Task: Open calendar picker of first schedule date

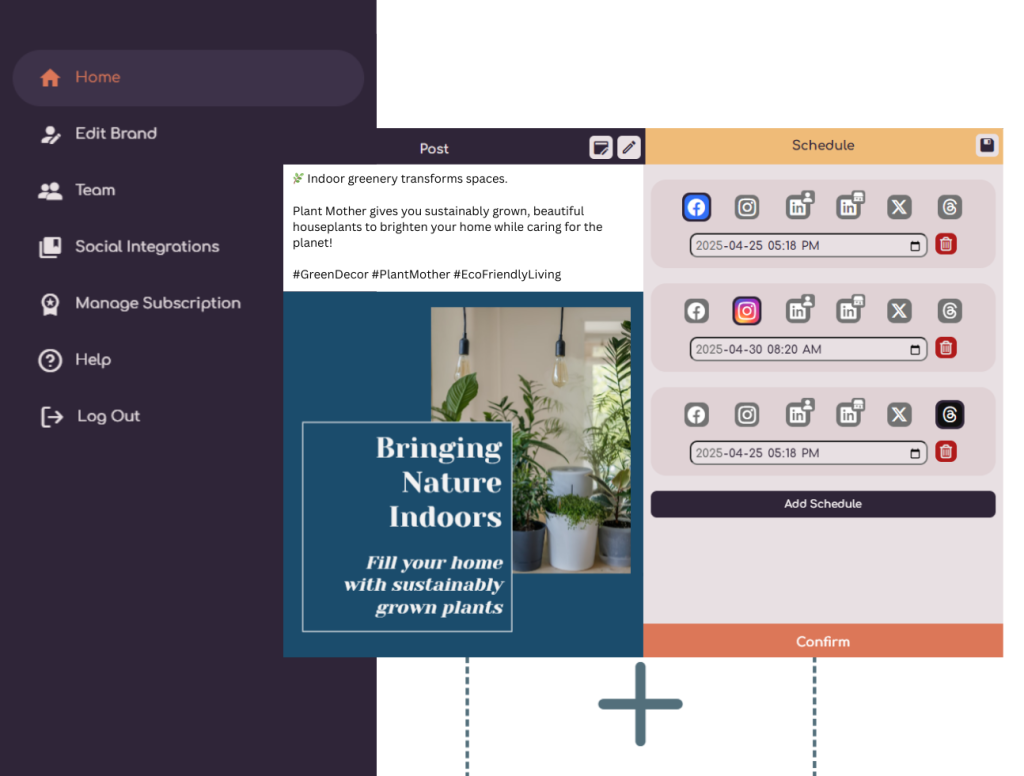Action: coord(915,246)
